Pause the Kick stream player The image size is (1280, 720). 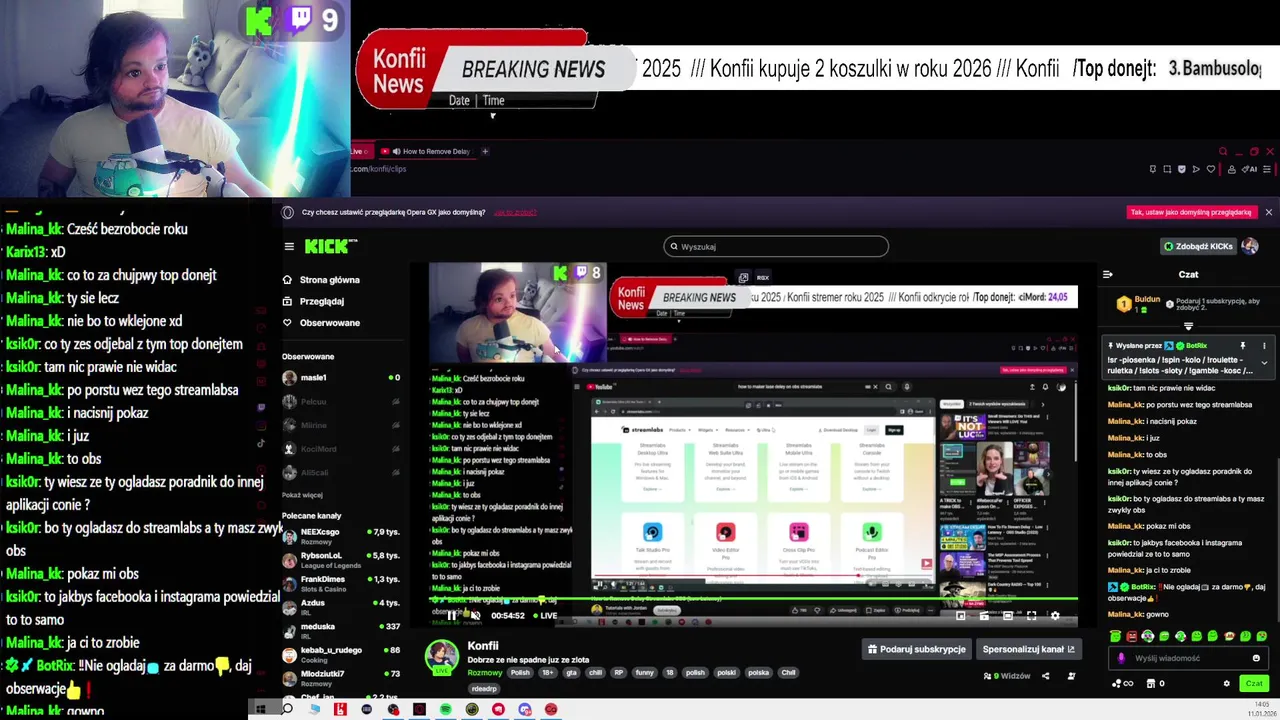click(453, 615)
